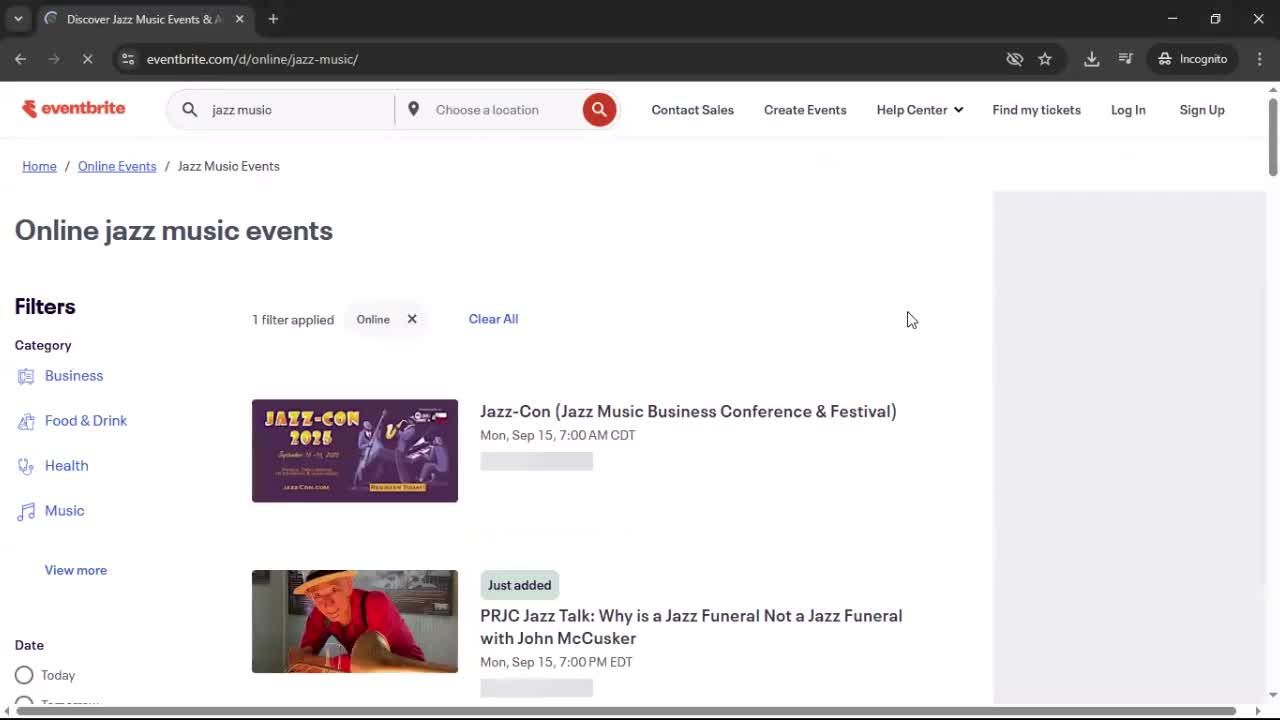Click the magnifier icon in search box
The height and width of the screenshot is (720, 1280).
189,110
